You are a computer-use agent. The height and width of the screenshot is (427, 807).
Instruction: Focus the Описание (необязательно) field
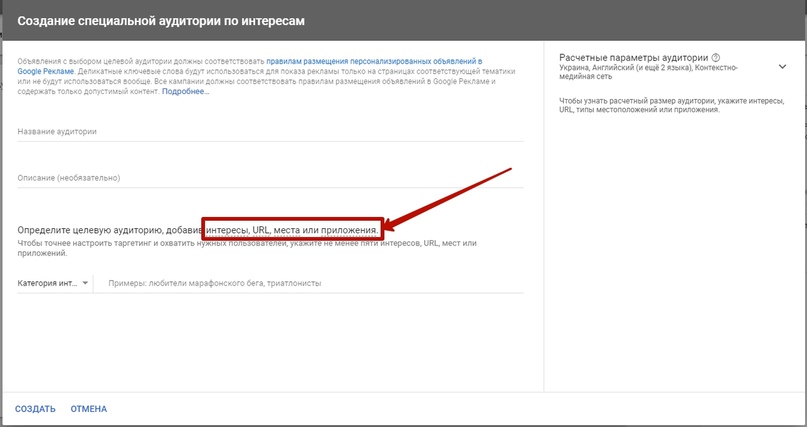tap(270, 178)
